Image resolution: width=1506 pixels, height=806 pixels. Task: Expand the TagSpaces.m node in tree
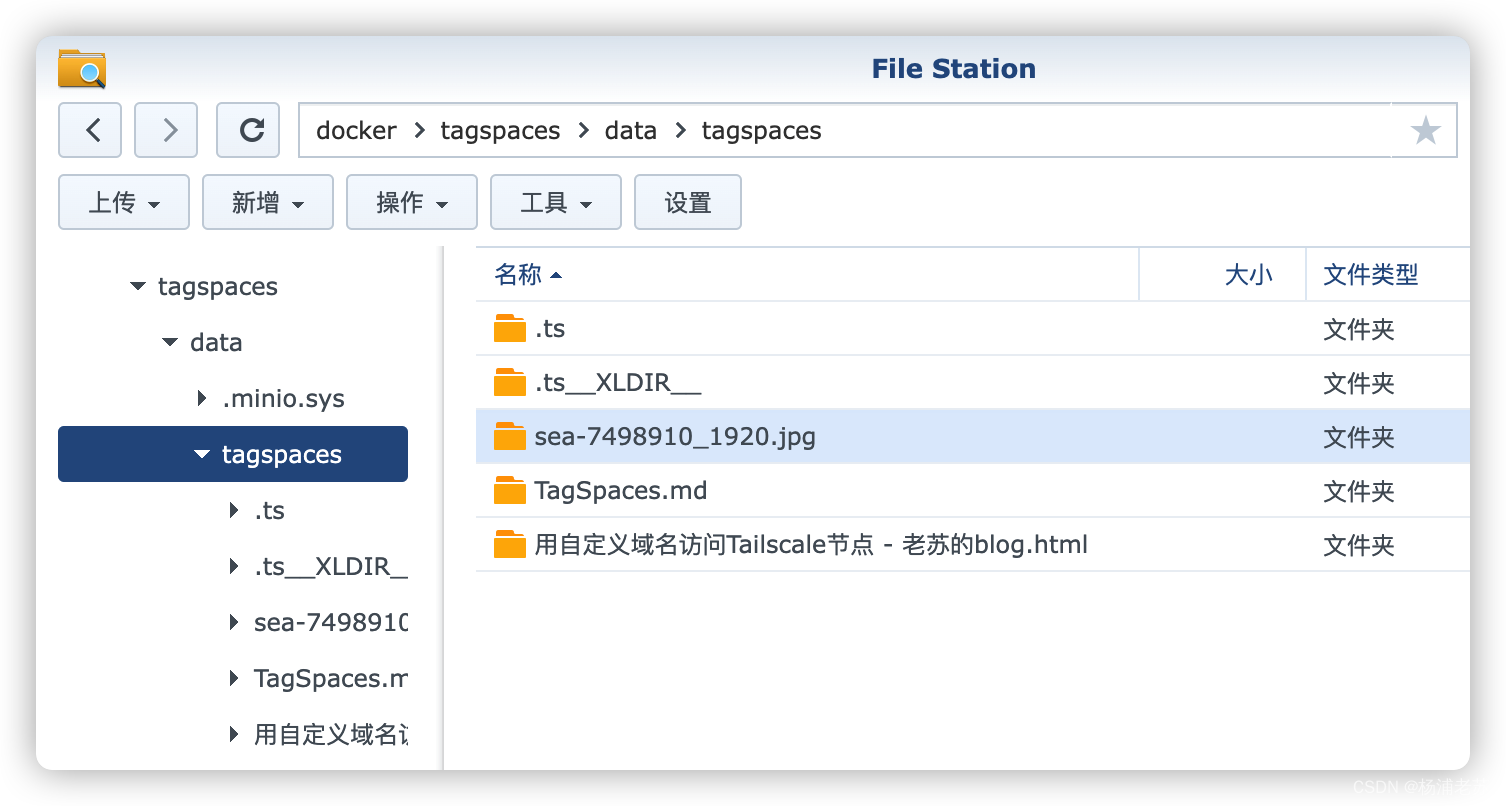(234, 679)
